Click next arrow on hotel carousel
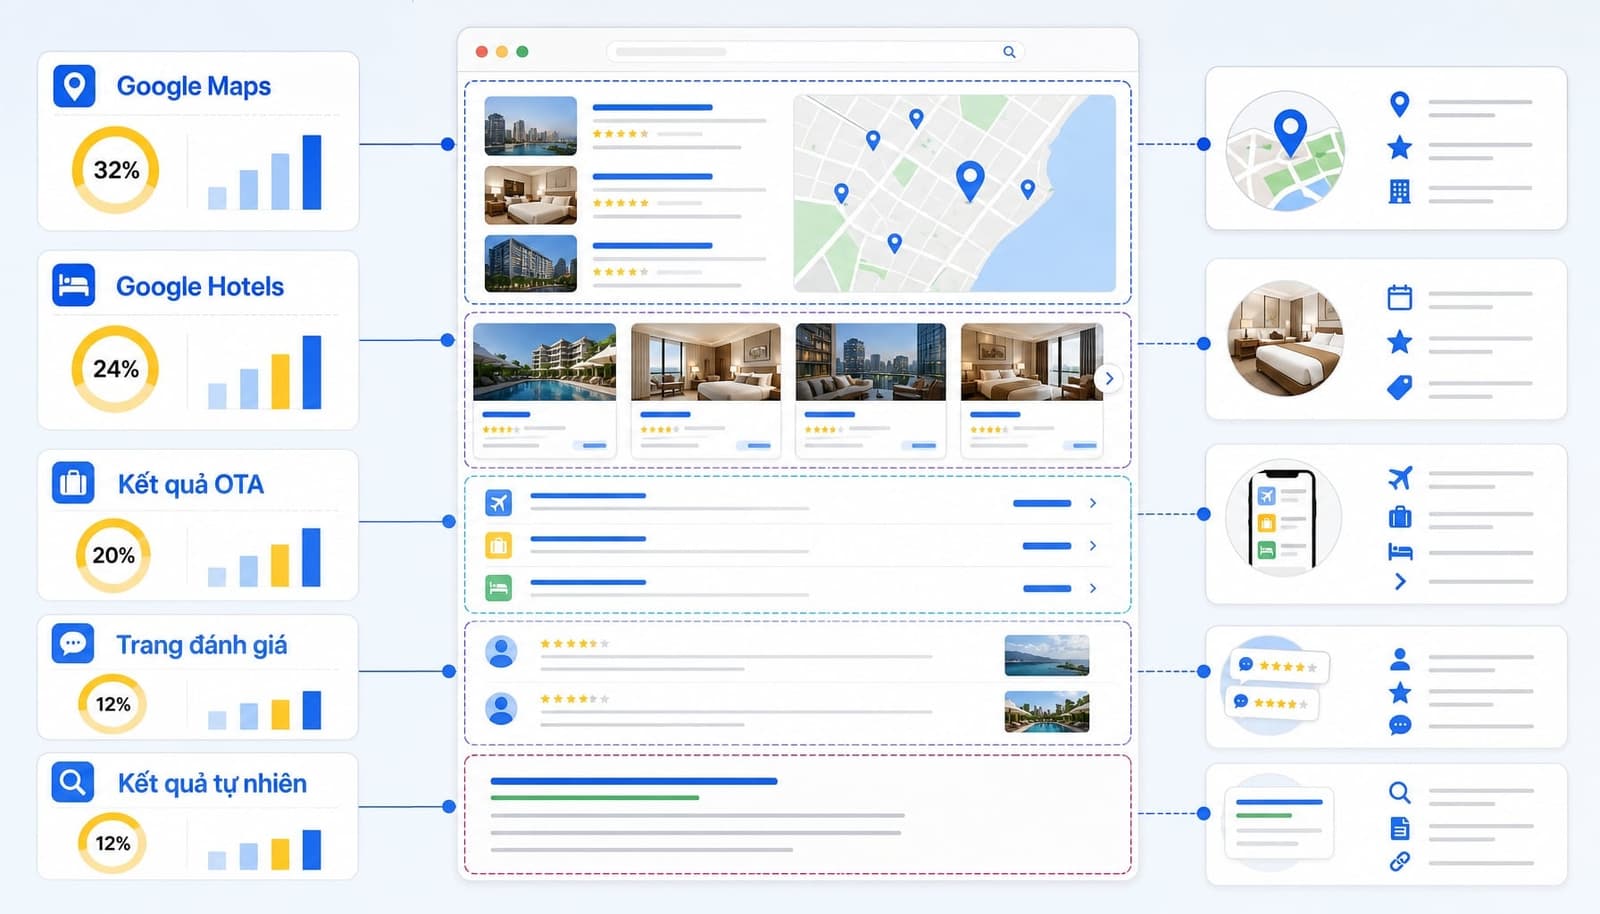The image size is (1600, 914). coord(1108,378)
